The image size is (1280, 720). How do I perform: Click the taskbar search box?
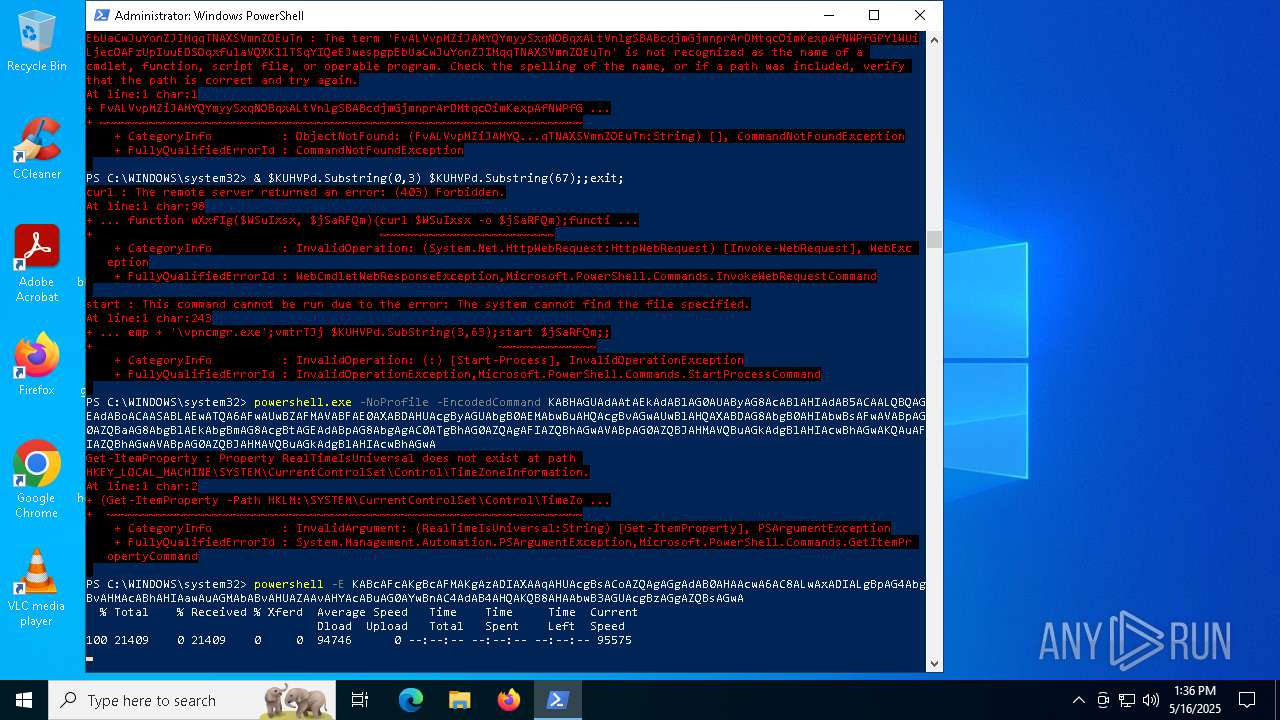coord(192,700)
